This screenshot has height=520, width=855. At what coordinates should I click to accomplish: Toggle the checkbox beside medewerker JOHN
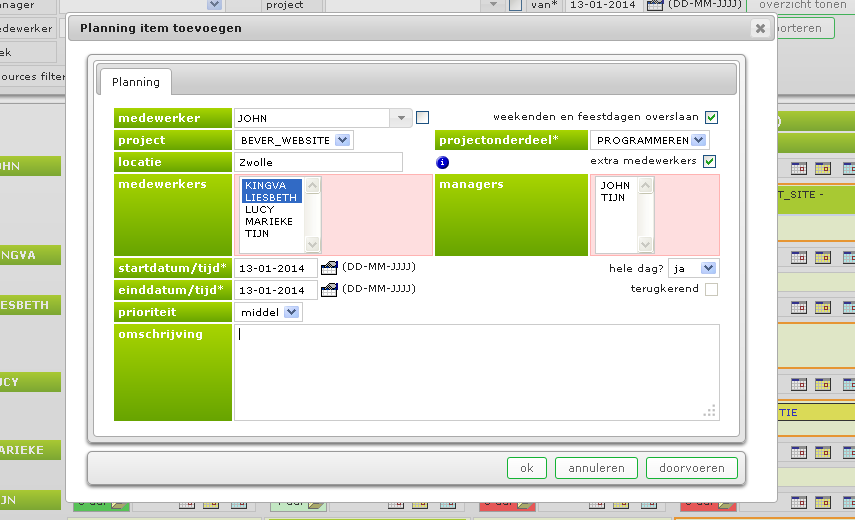pos(422,118)
